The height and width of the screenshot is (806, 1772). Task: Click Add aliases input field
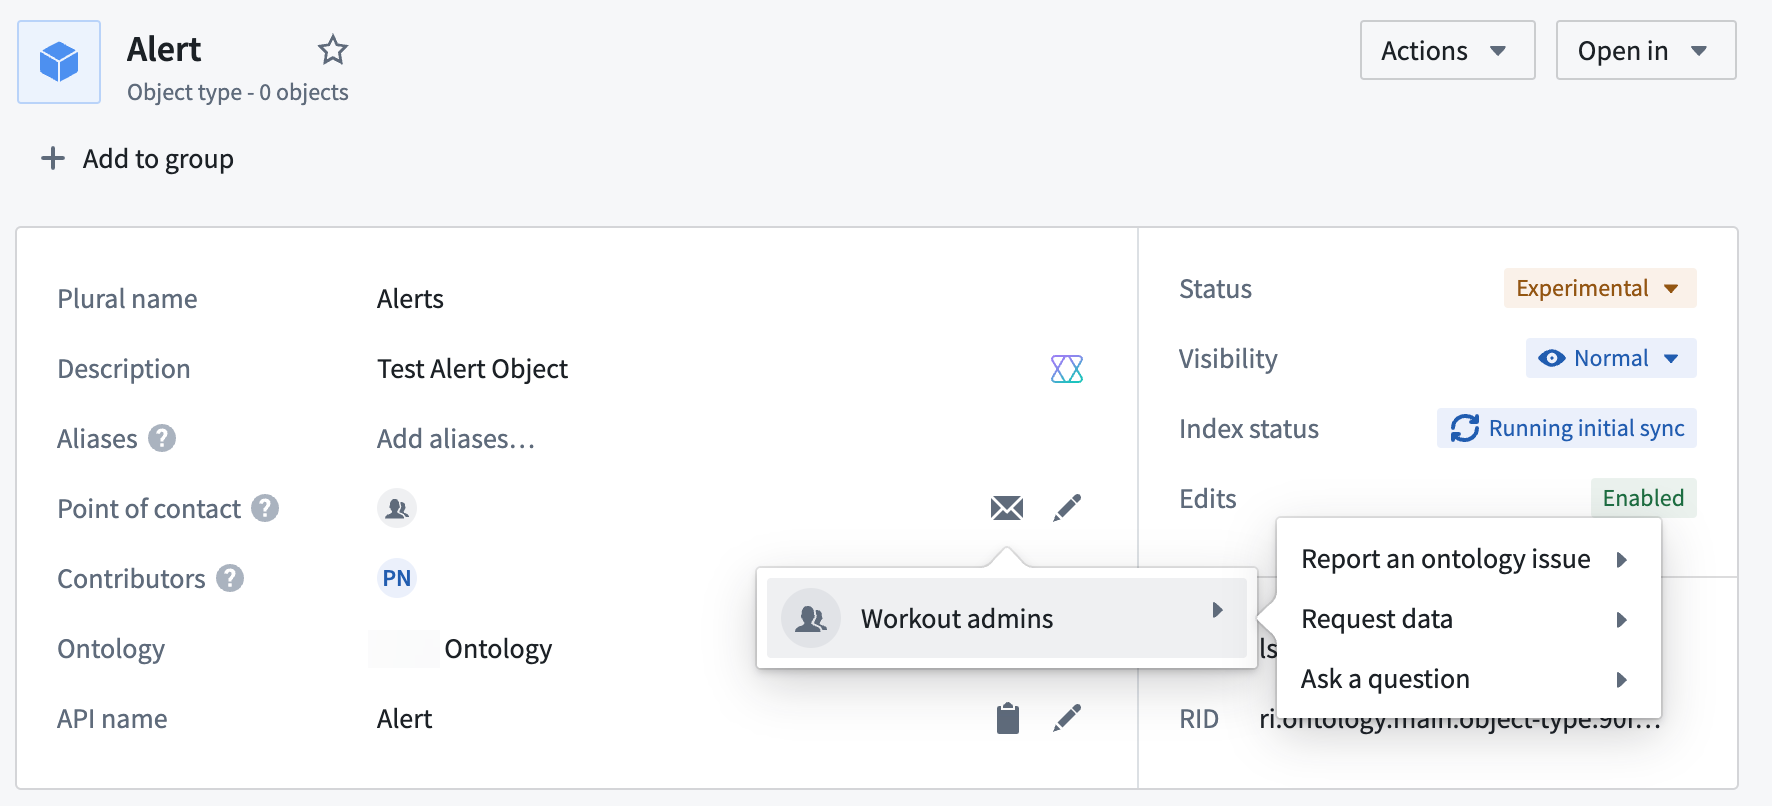click(x=456, y=439)
